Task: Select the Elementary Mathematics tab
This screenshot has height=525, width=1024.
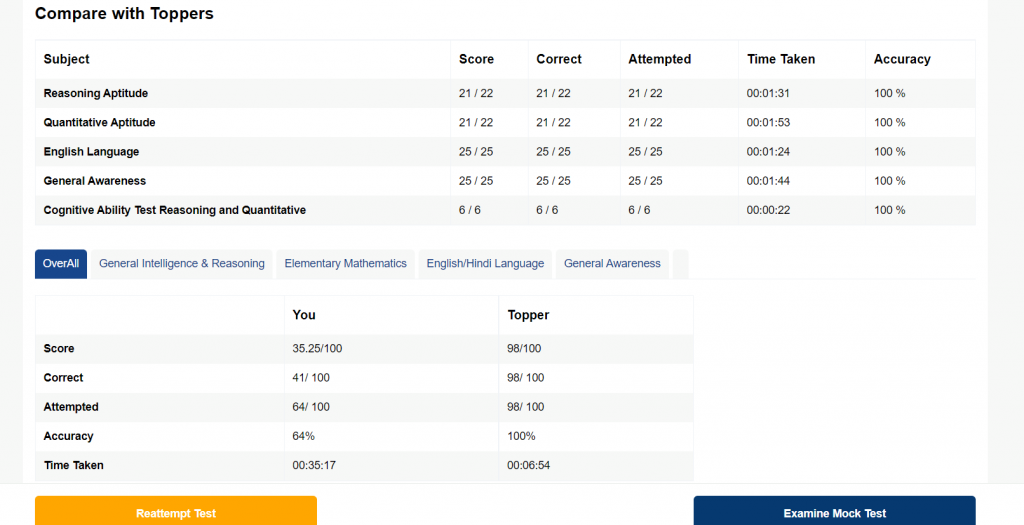Action: [345, 264]
